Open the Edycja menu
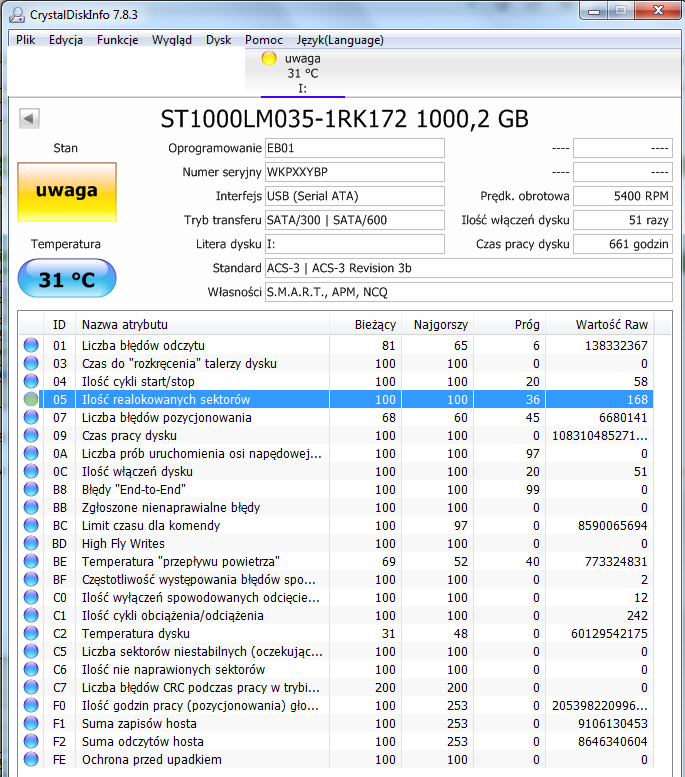The image size is (685, 777). pyautogui.click(x=66, y=40)
